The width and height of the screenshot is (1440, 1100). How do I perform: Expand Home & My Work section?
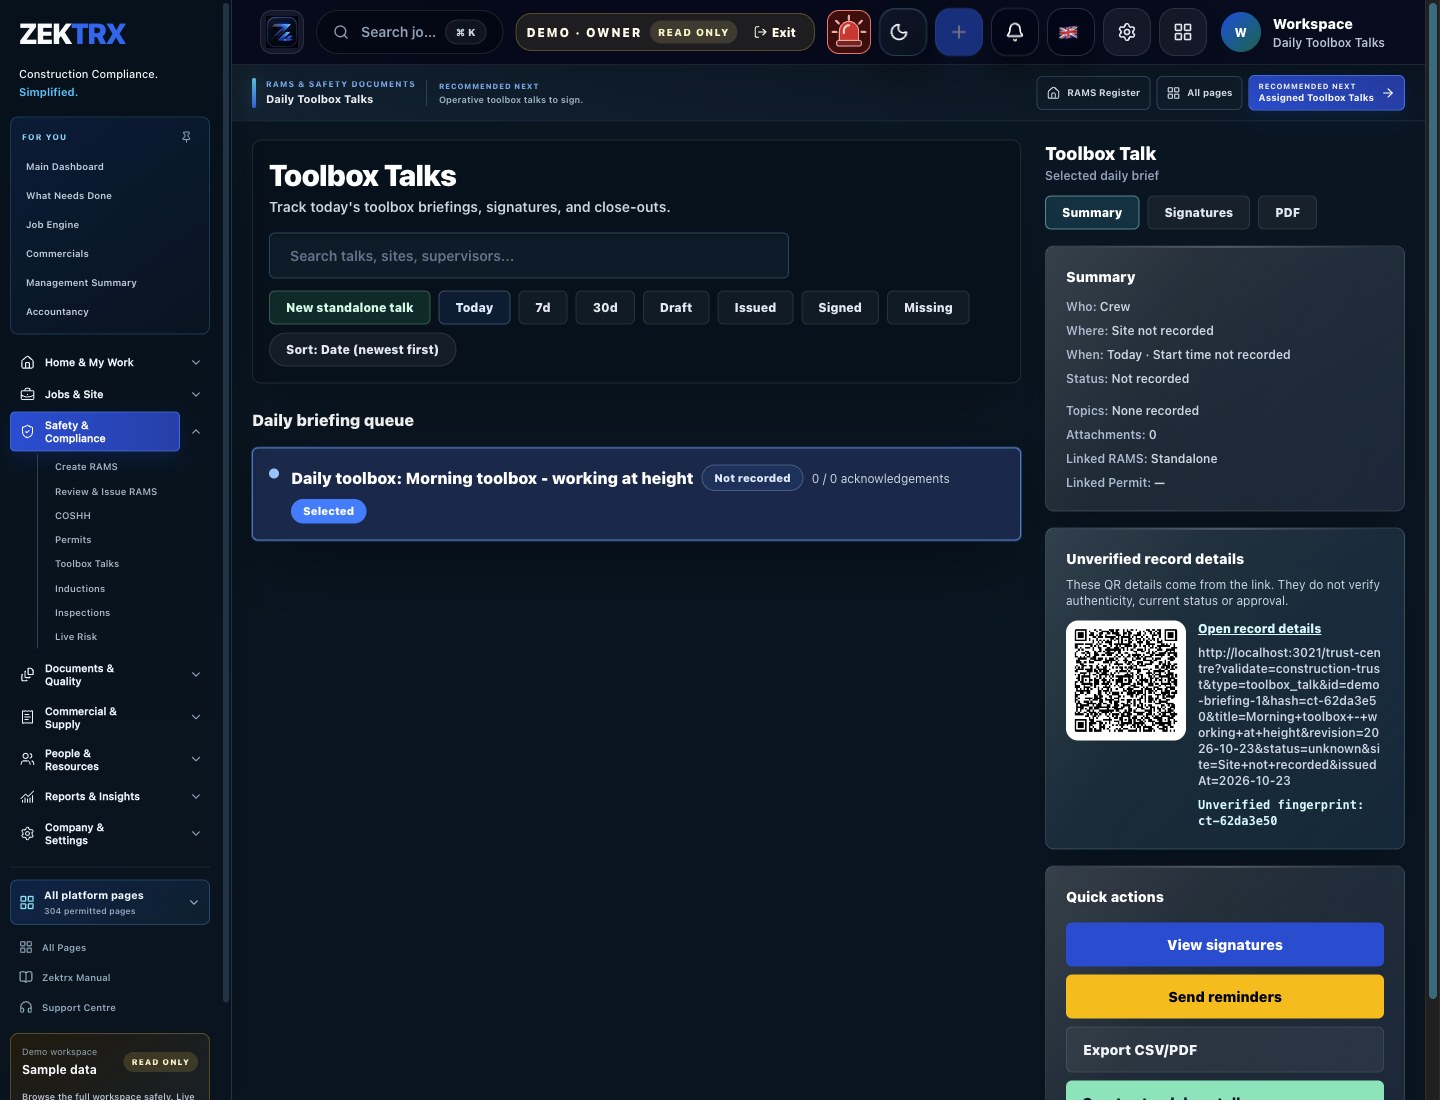196,363
